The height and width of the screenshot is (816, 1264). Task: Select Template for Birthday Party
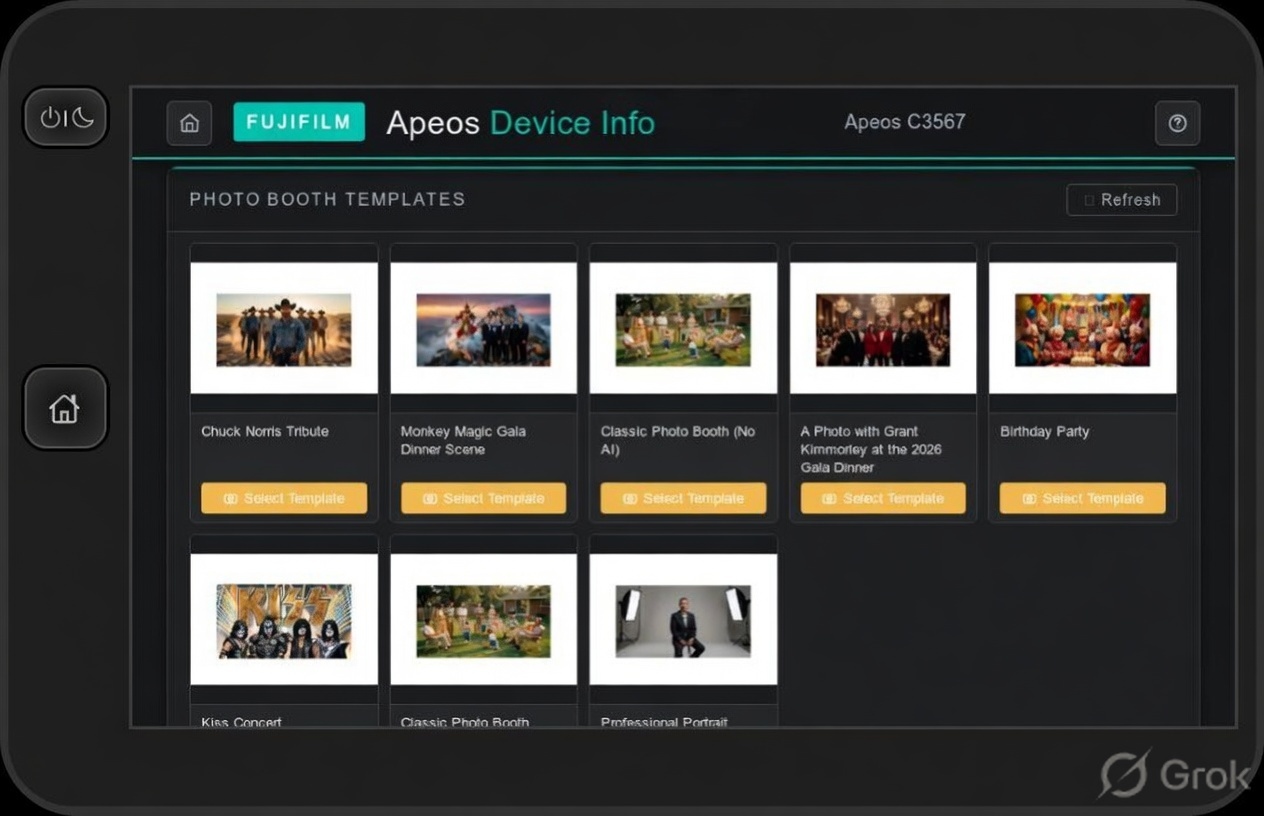[x=1083, y=498]
